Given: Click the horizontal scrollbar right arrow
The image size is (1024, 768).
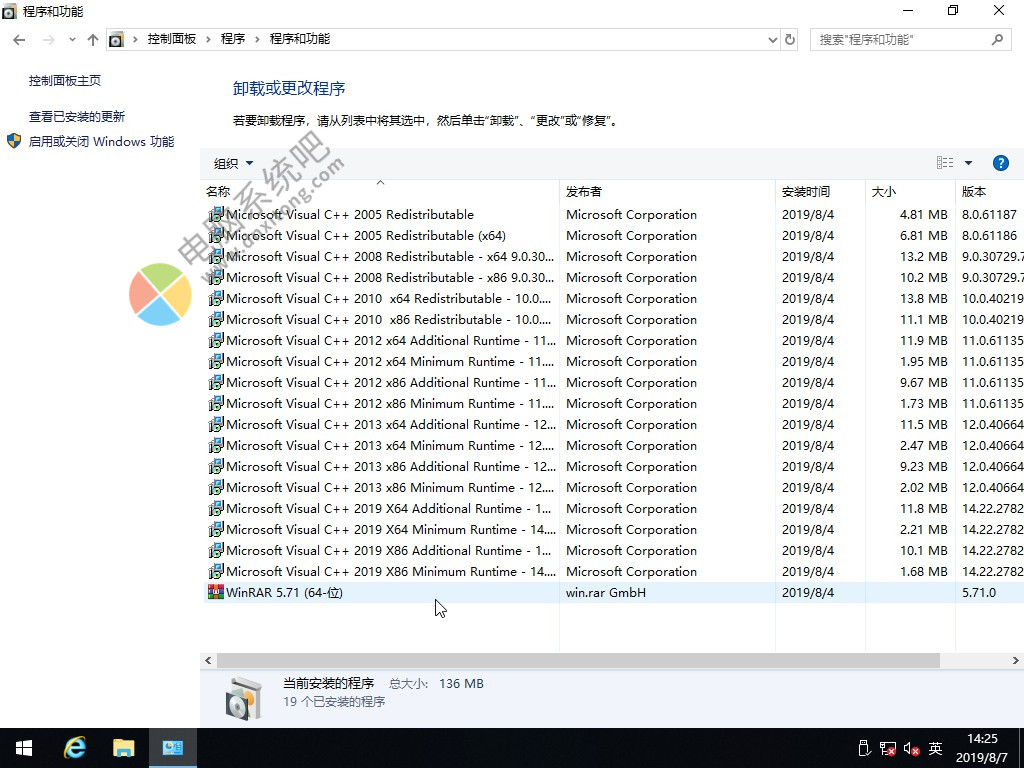Looking at the screenshot, I should tap(1016, 661).
